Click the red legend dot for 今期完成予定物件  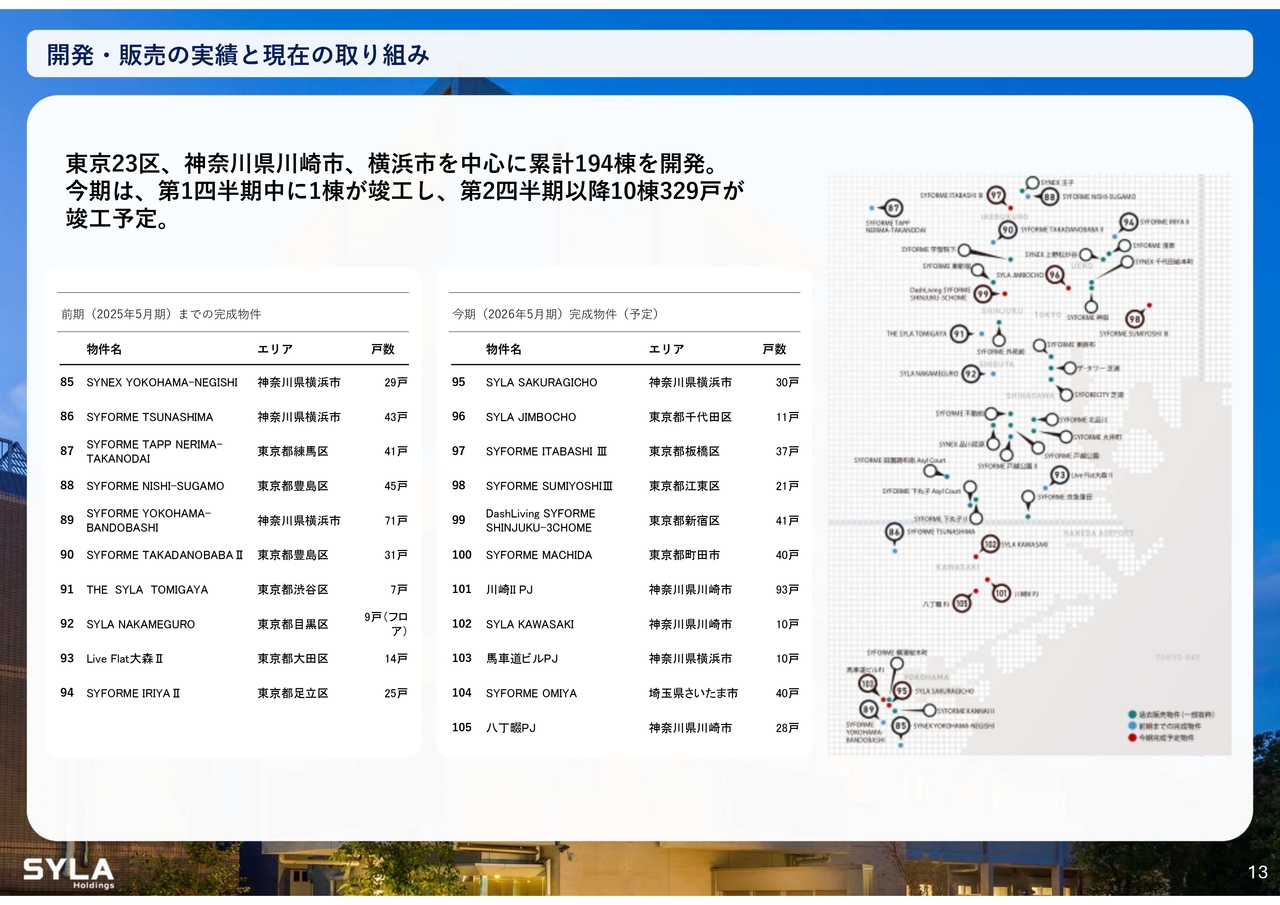pyautogui.click(x=1131, y=738)
